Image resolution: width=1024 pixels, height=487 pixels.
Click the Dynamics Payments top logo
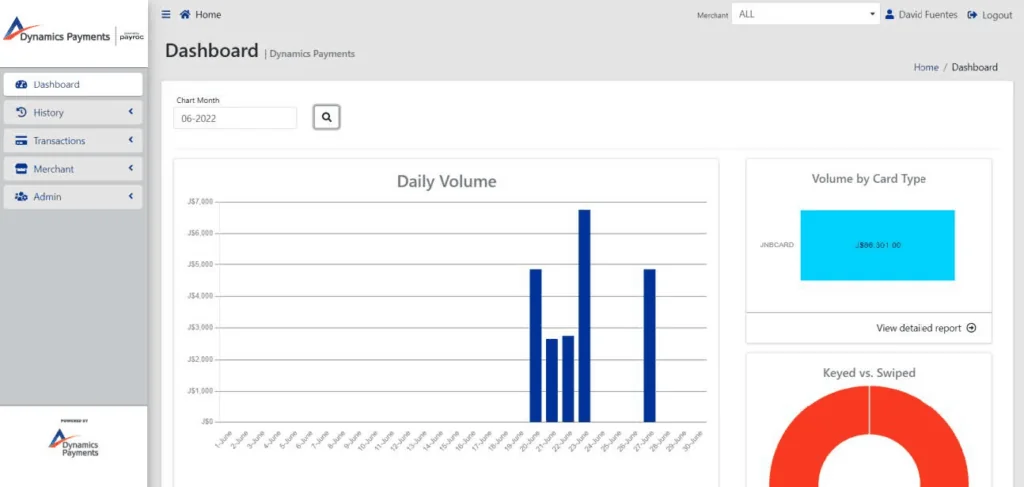(x=57, y=33)
